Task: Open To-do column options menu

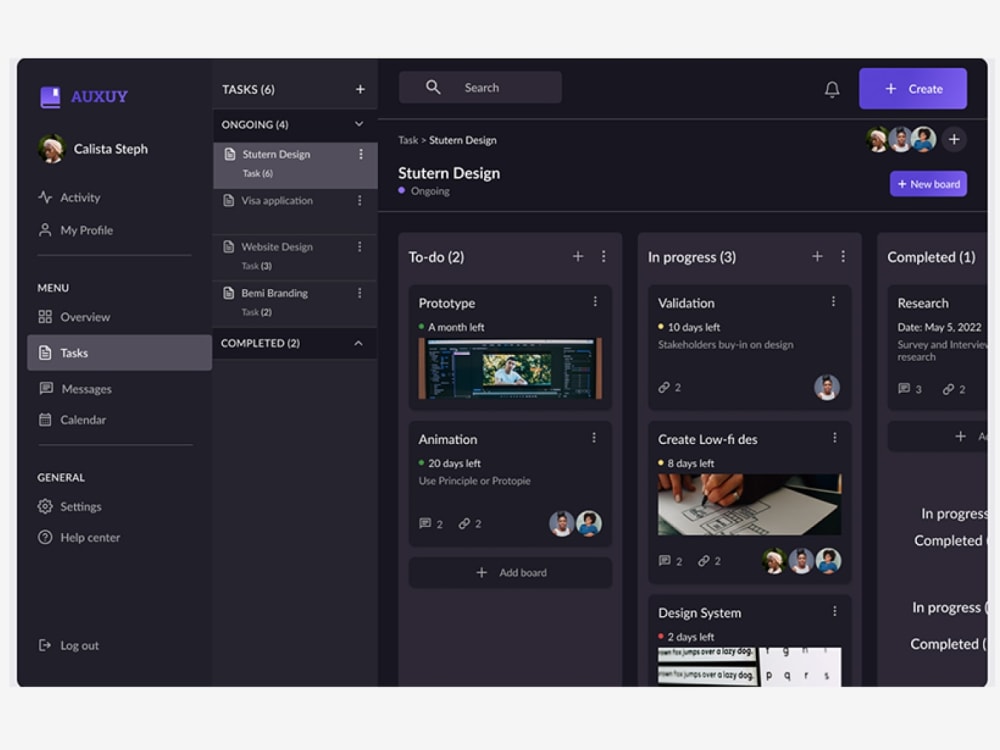Action: coord(603,256)
